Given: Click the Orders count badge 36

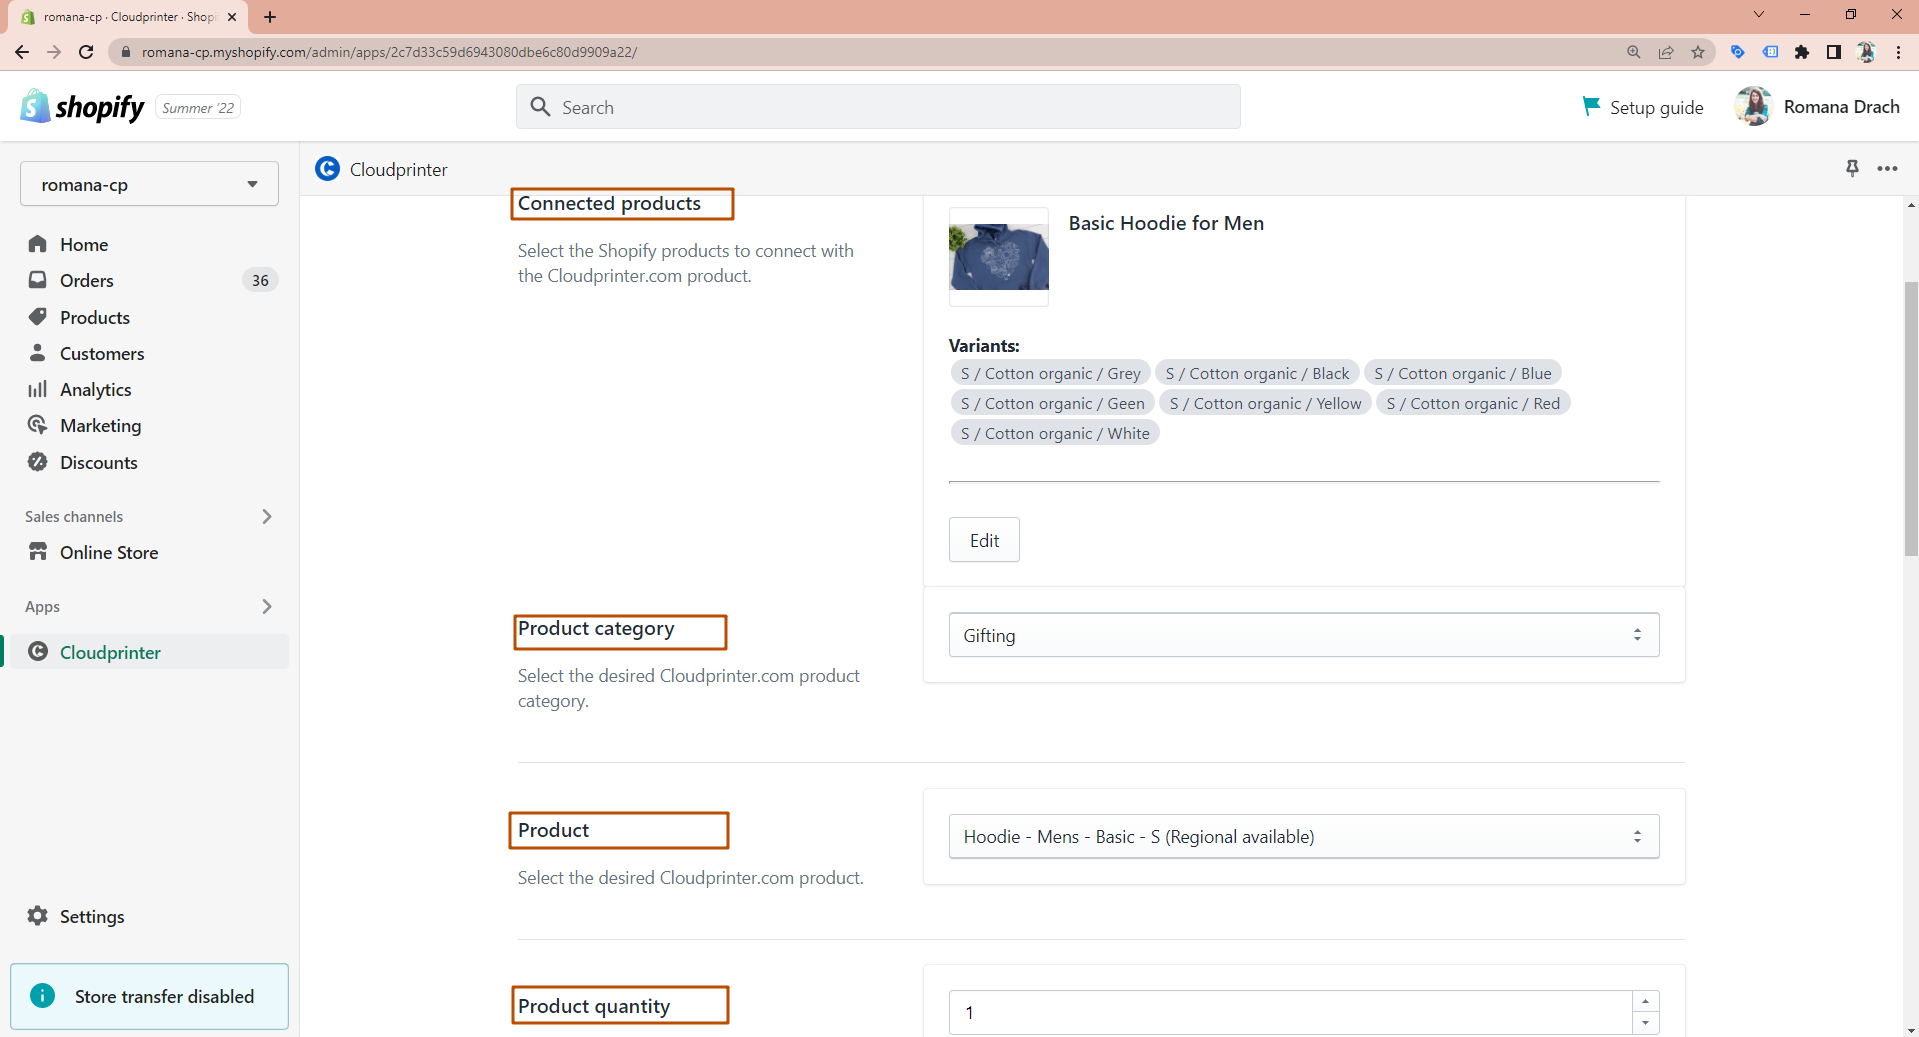Looking at the screenshot, I should [260, 280].
